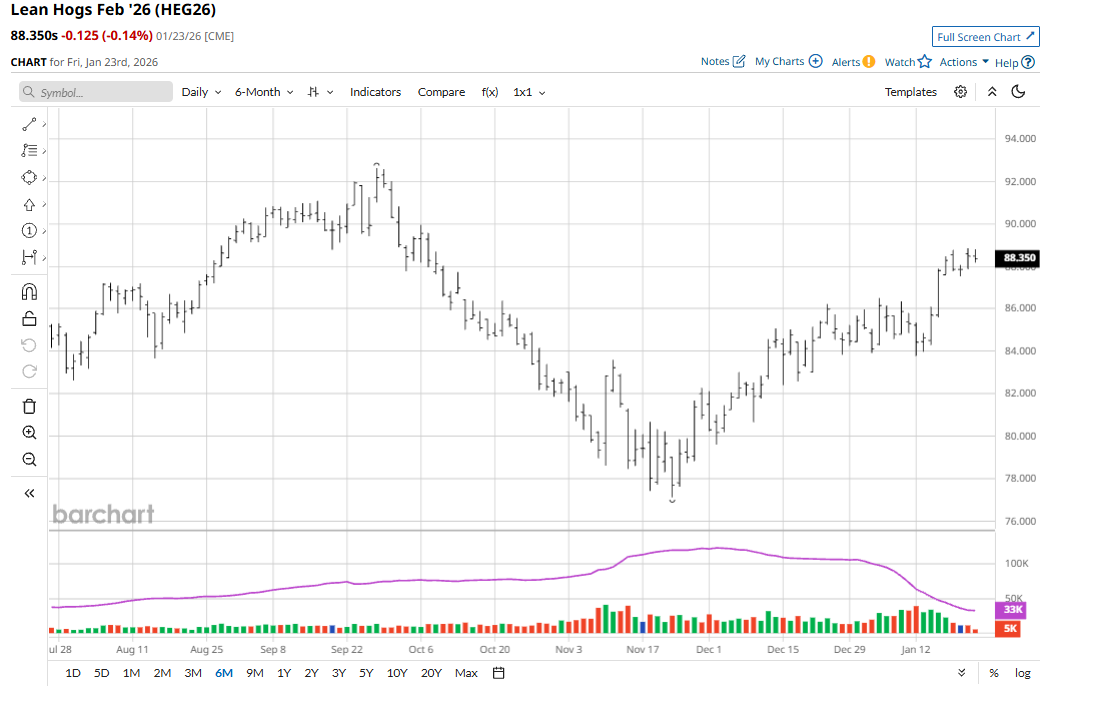Open Alerts for this contract
Image resolution: width=1093 pixels, height=701 pixels.
tap(853, 62)
